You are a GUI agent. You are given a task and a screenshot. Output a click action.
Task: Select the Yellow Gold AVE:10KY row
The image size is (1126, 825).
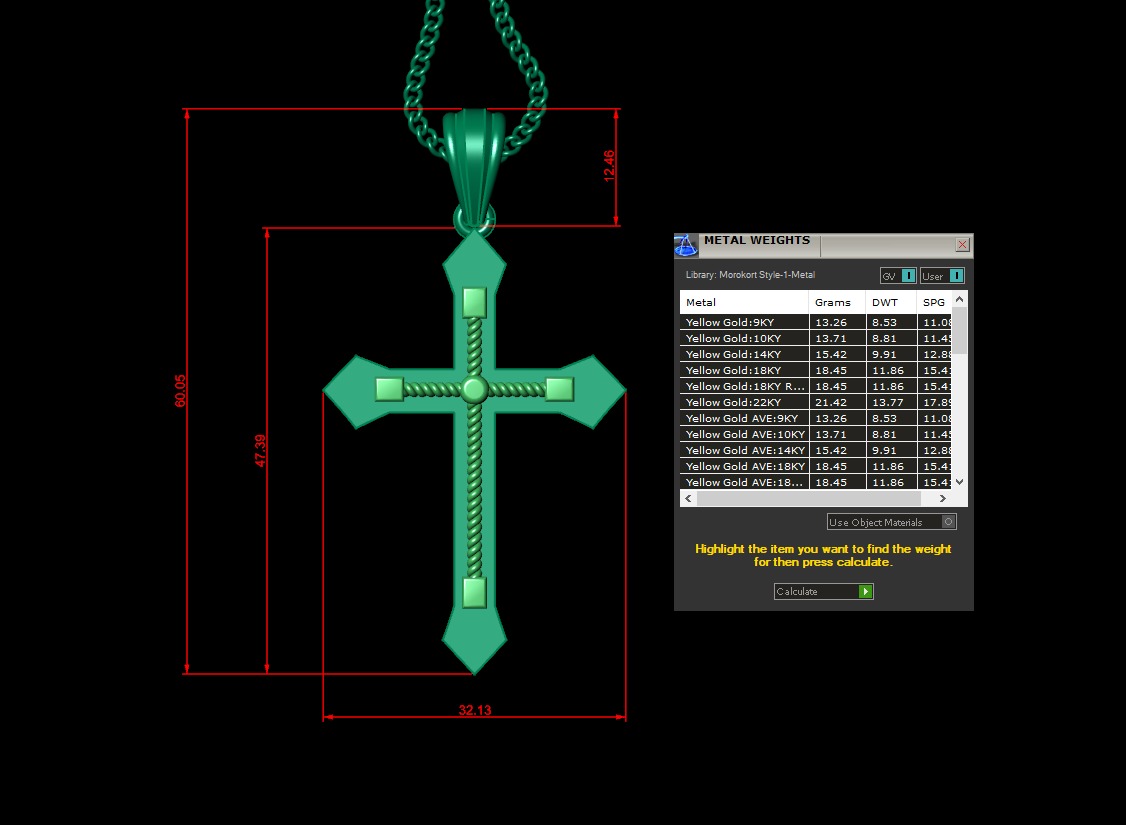pos(815,434)
